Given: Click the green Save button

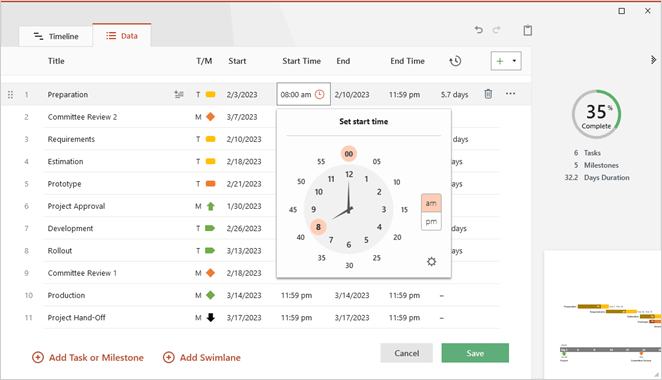Looking at the screenshot, I should pyautogui.click(x=475, y=353).
